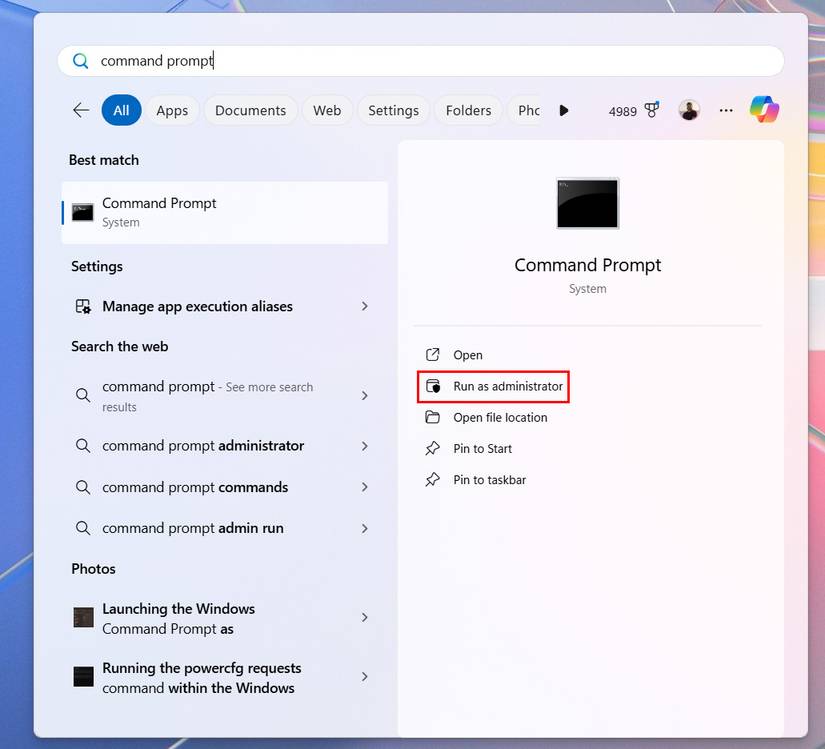Click Open file location
This screenshot has width=825, height=749.
tap(499, 417)
